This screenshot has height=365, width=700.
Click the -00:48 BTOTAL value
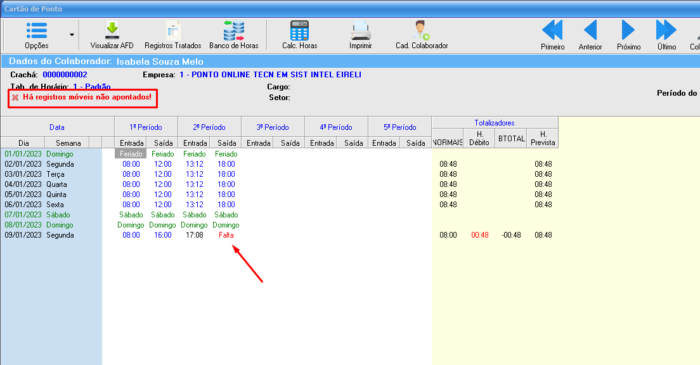(x=511, y=235)
